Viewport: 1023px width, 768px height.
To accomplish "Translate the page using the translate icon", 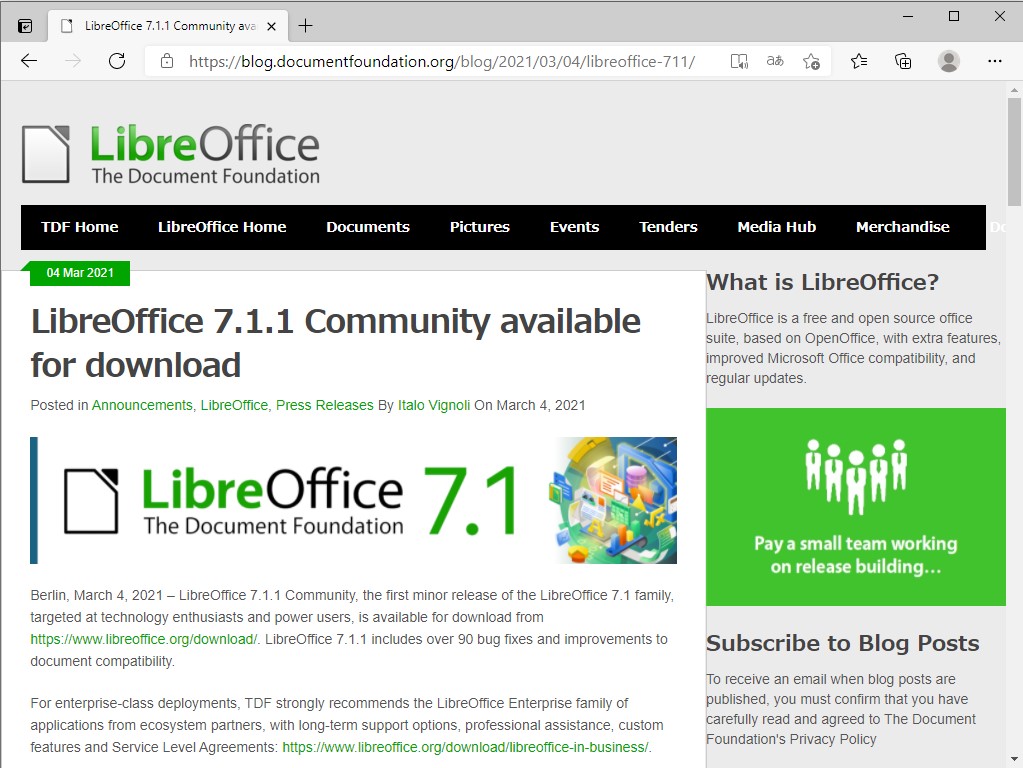I will (774, 61).
